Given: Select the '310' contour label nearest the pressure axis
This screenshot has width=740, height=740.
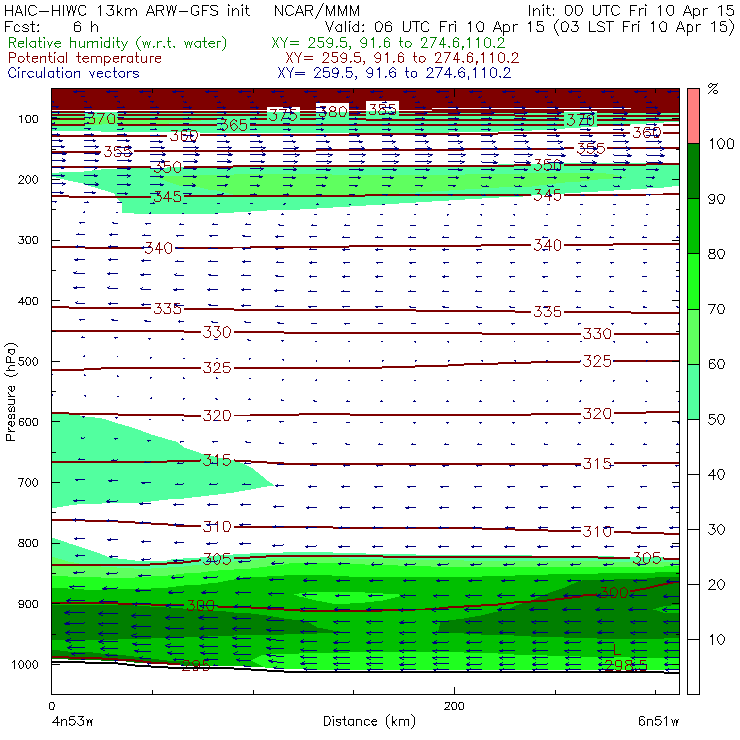Looking at the screenshot, I should tap(217, 527).
